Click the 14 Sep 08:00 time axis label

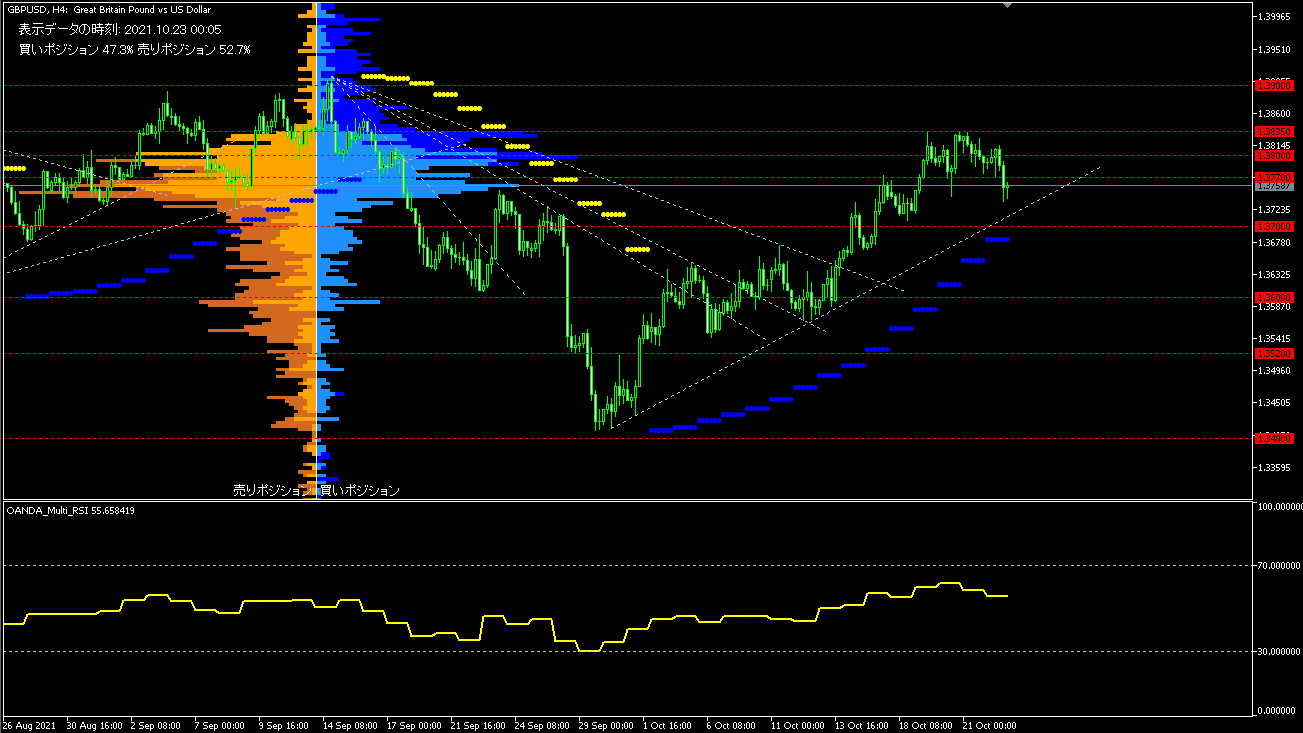[350, 724]
